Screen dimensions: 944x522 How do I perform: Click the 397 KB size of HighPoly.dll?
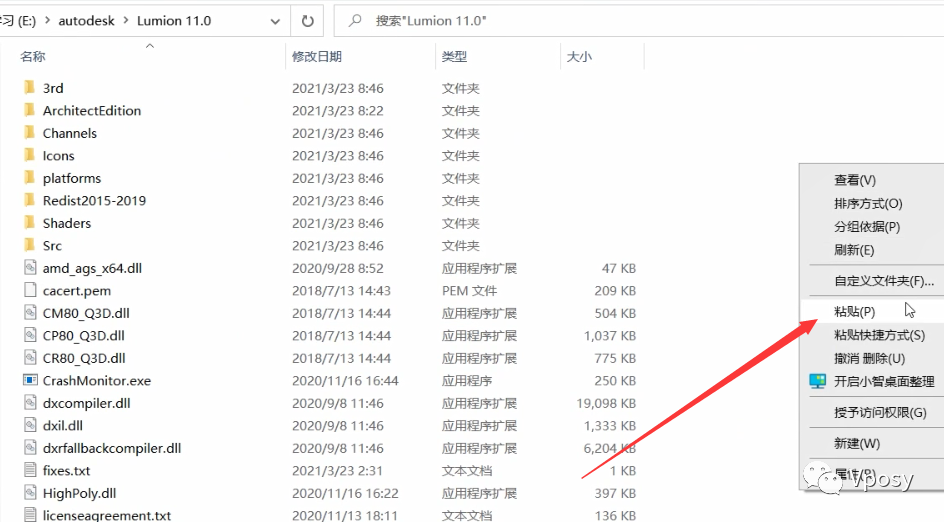(615, 493)
